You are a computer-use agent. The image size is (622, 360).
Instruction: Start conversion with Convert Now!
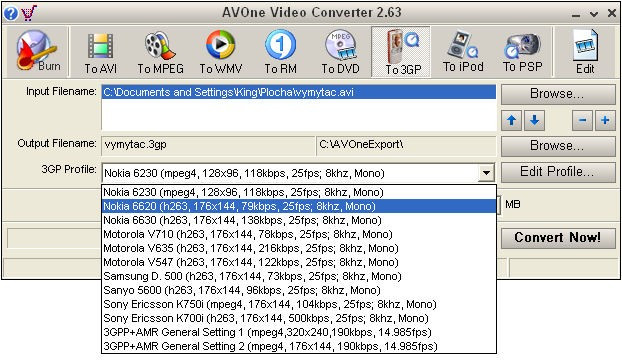(558, 238)
